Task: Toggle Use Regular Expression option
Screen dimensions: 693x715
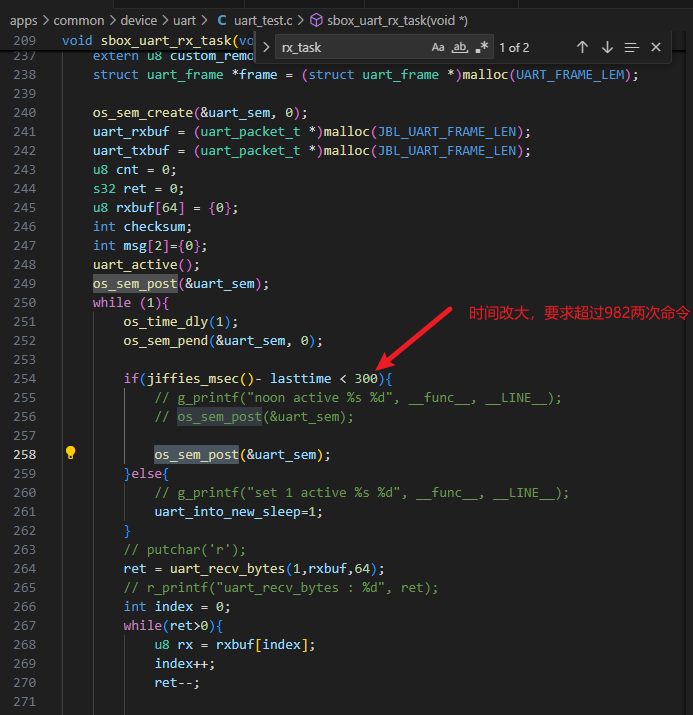Action: 482,47
